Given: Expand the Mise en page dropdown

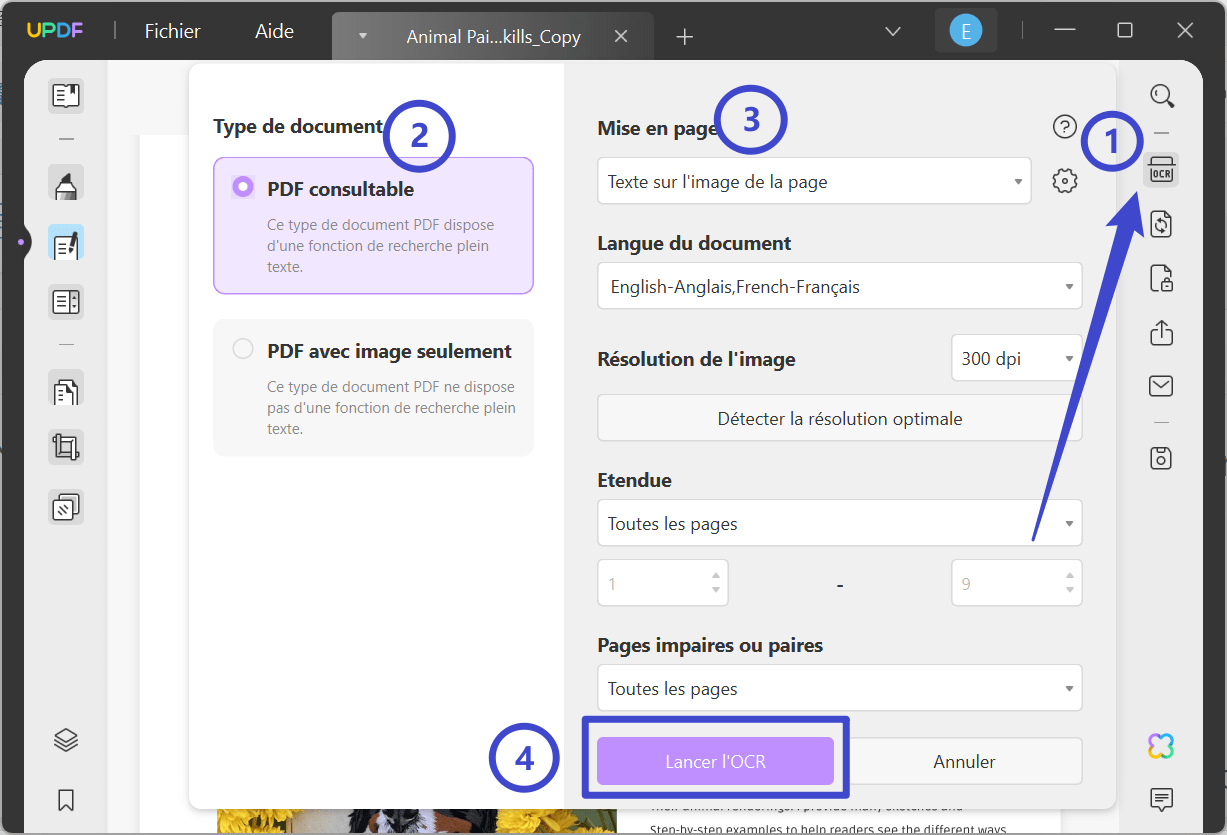Looking at the screenshot, I should (814, 182).
